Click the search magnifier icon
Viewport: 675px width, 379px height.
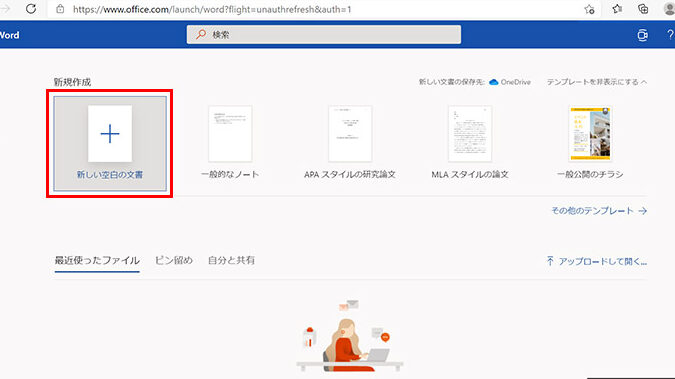(201, 34)
